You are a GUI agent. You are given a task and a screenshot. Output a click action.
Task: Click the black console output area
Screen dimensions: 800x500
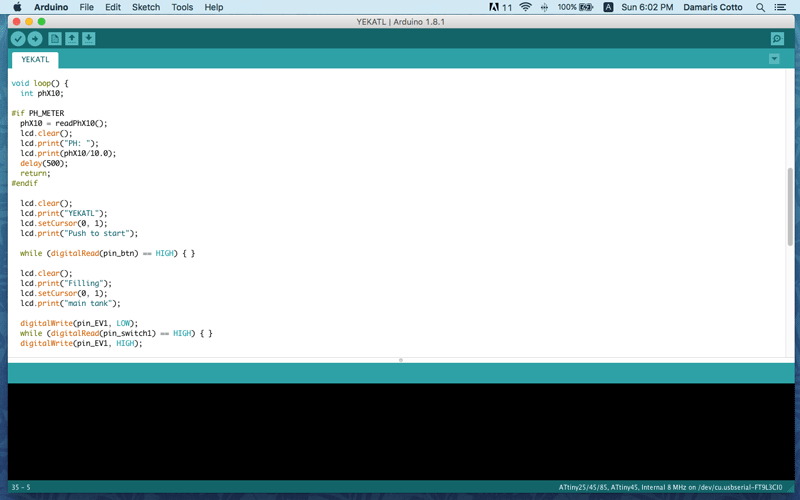click(401, 431)
